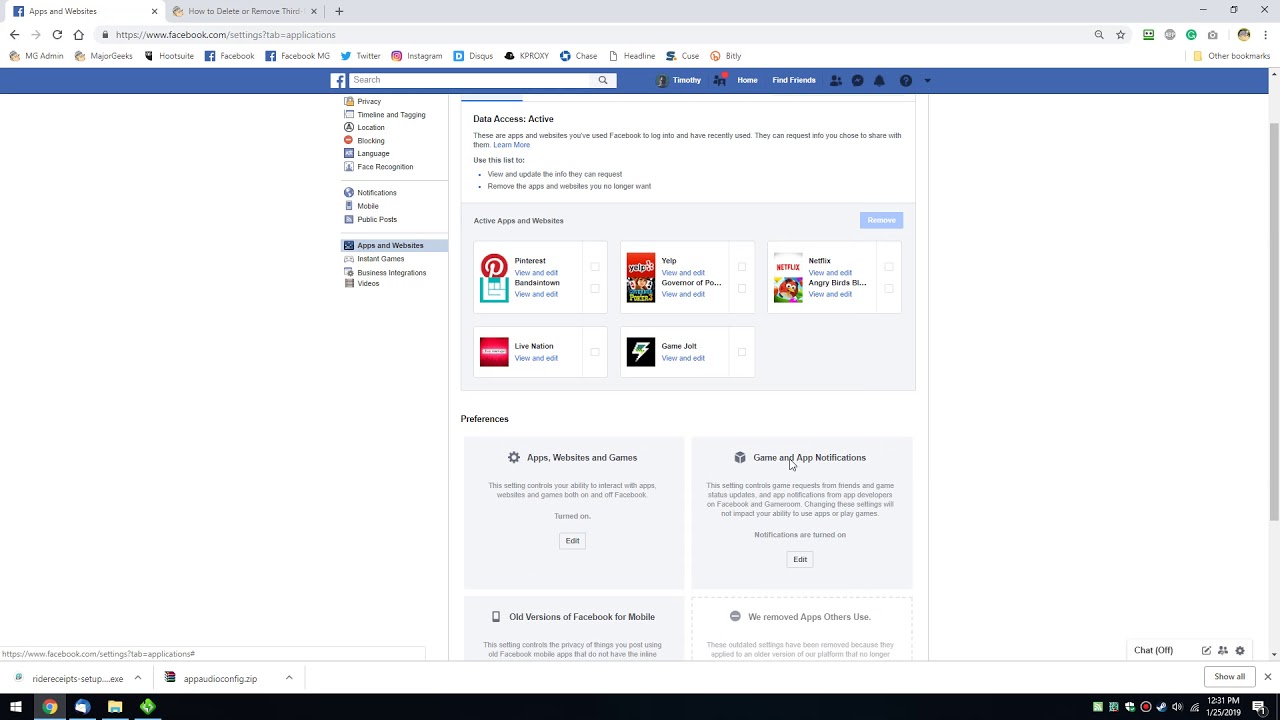Click the Live Nation app icon
Viewport: 1280px width, 720px height.
pyautogui.click(x=494, y=352)
